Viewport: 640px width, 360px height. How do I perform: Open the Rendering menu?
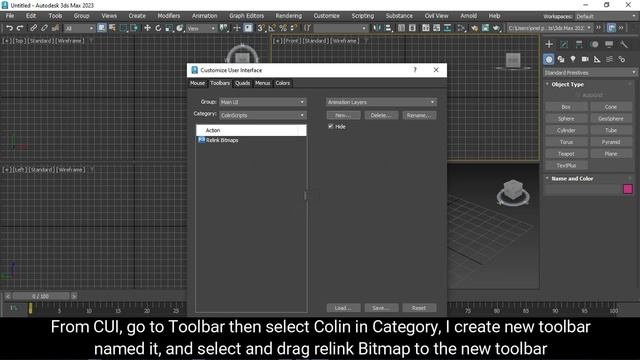point(289,16)
